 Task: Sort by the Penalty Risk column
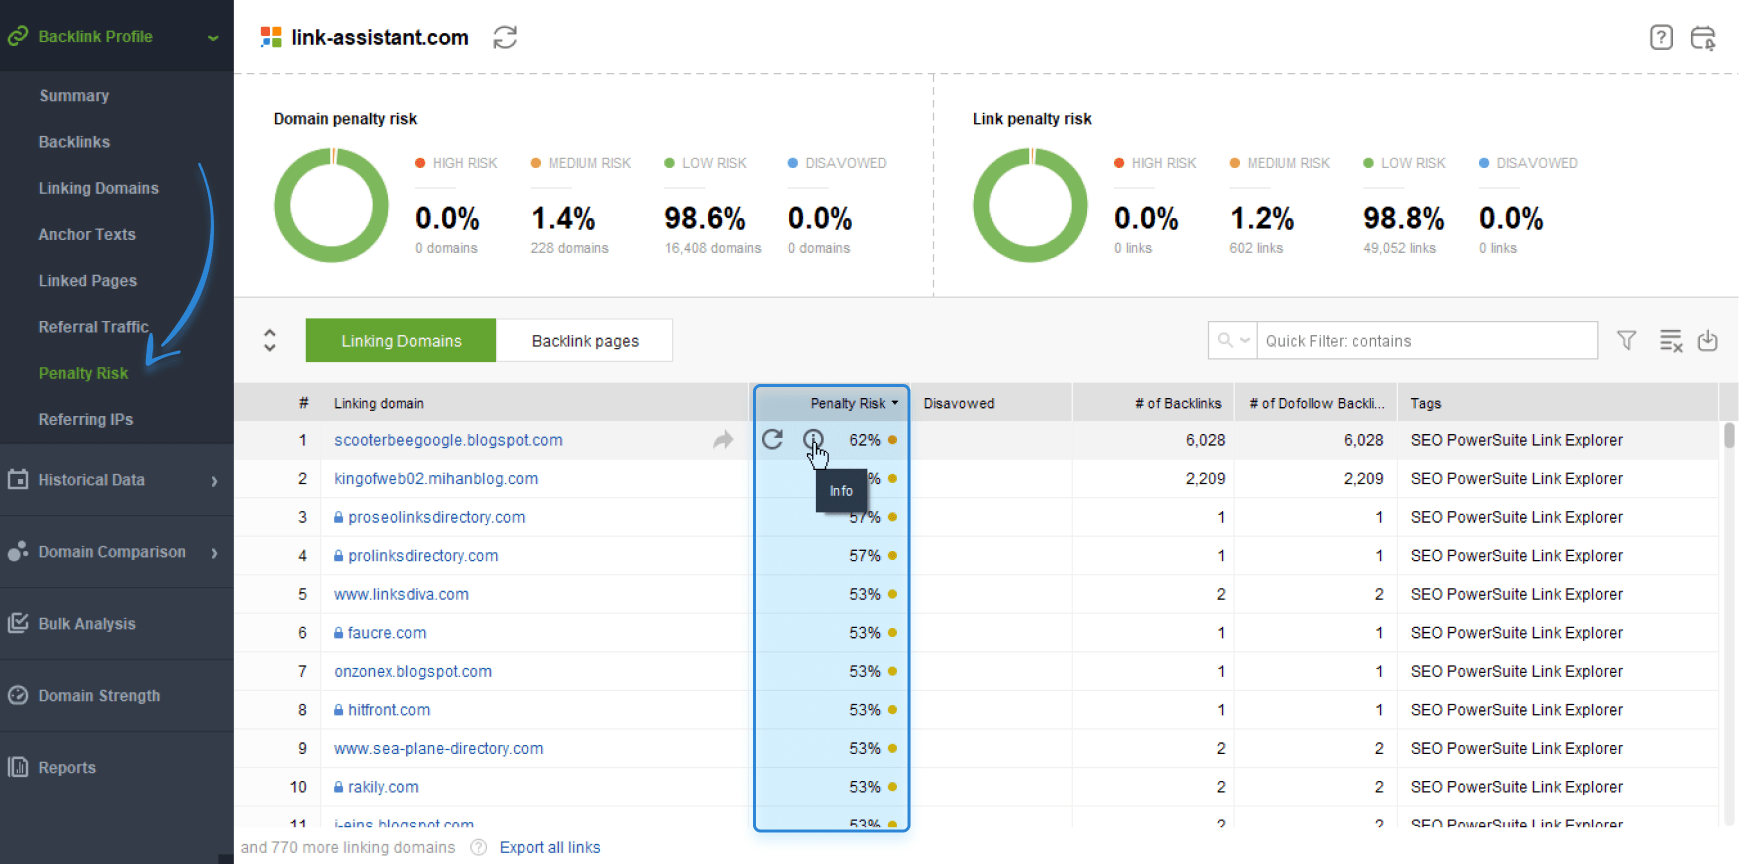(x=848, y=403)
